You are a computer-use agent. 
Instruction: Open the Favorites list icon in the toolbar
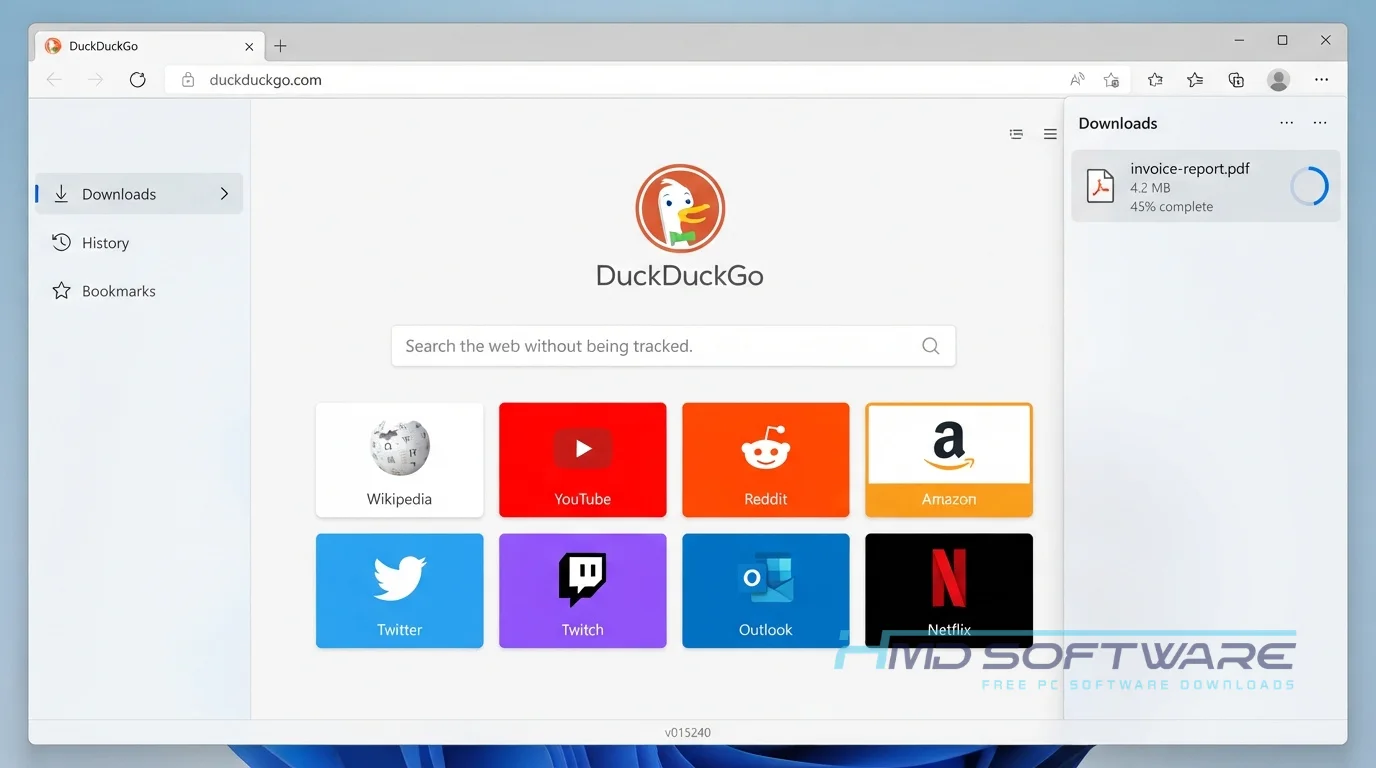click(1195, 80)
